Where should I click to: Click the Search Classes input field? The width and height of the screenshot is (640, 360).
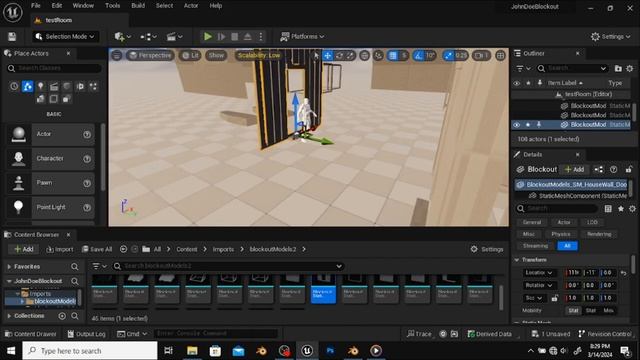coord(53,68)
